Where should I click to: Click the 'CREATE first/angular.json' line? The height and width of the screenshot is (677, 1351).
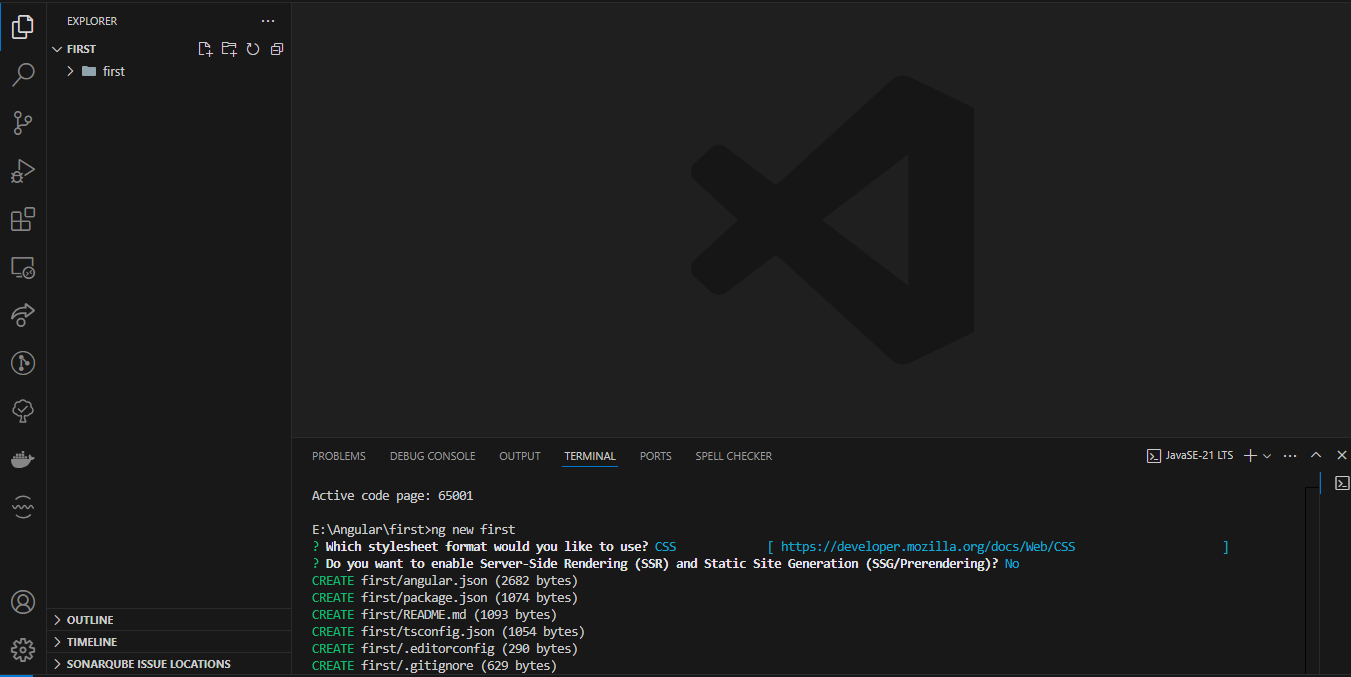tap(445, 581)
